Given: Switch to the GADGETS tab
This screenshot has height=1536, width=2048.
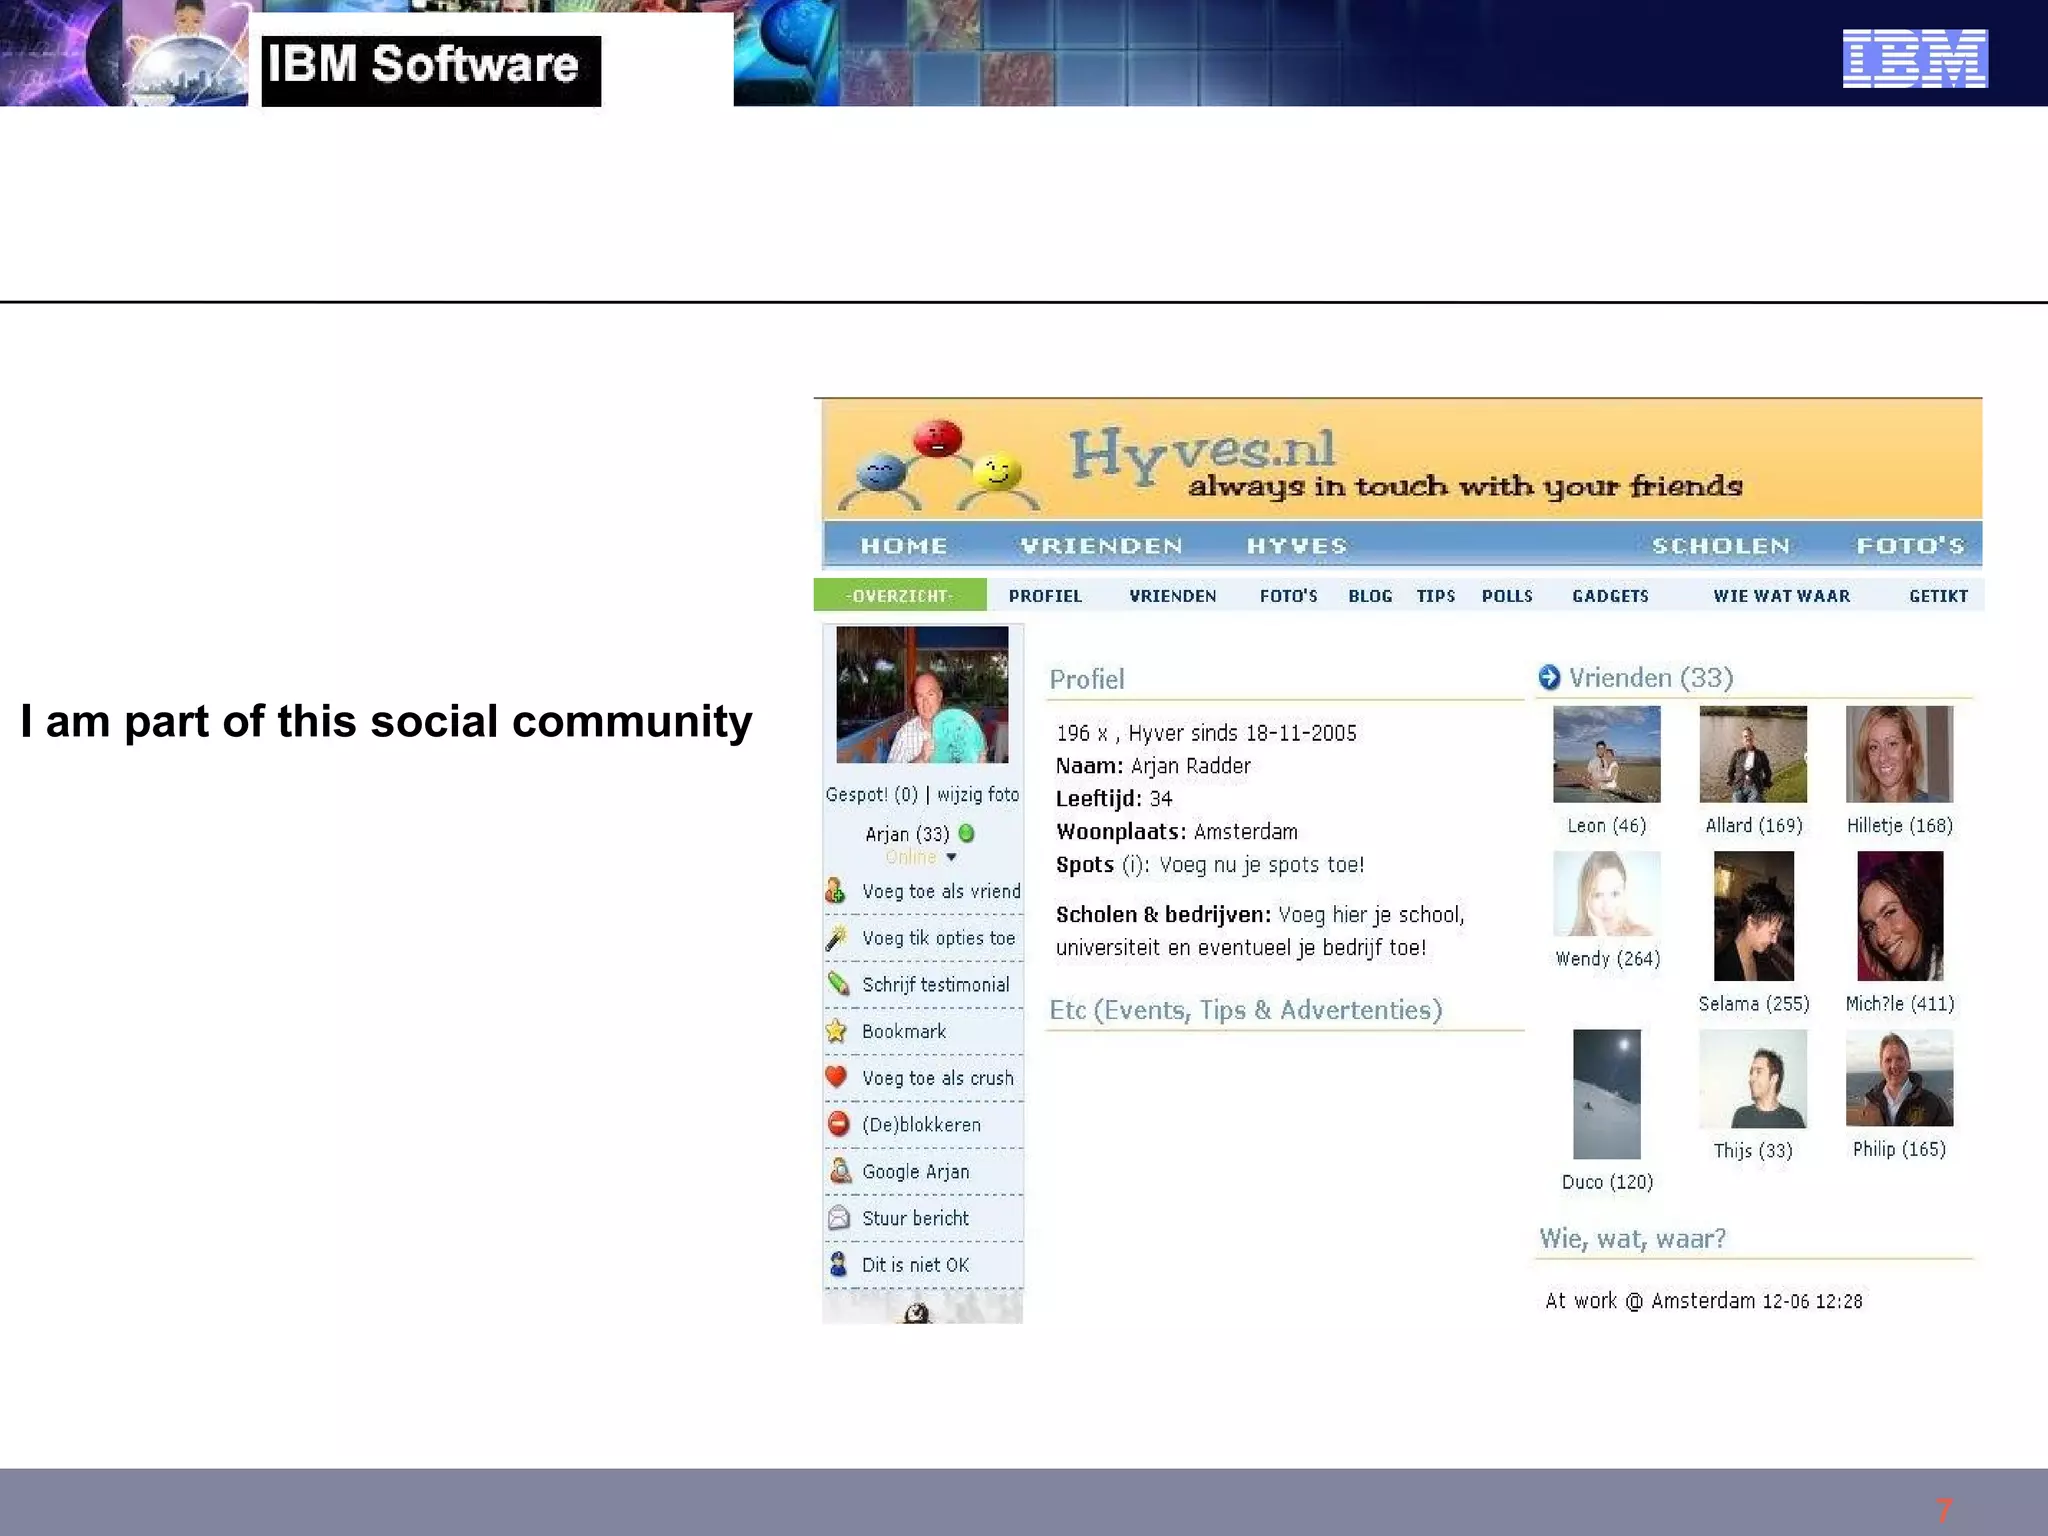Looking at the screenshot, I should [x=1610, y=596].
